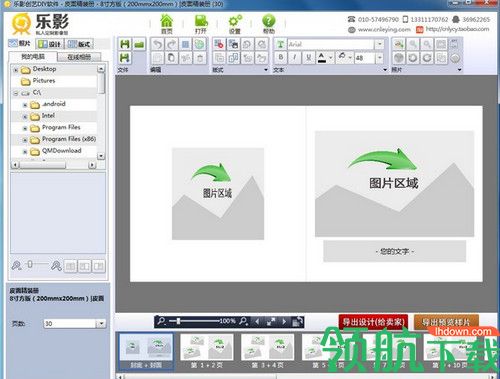Screen dimensions: 500x379
Task: Go to previous page with left arrow
Action: (257, 321)
